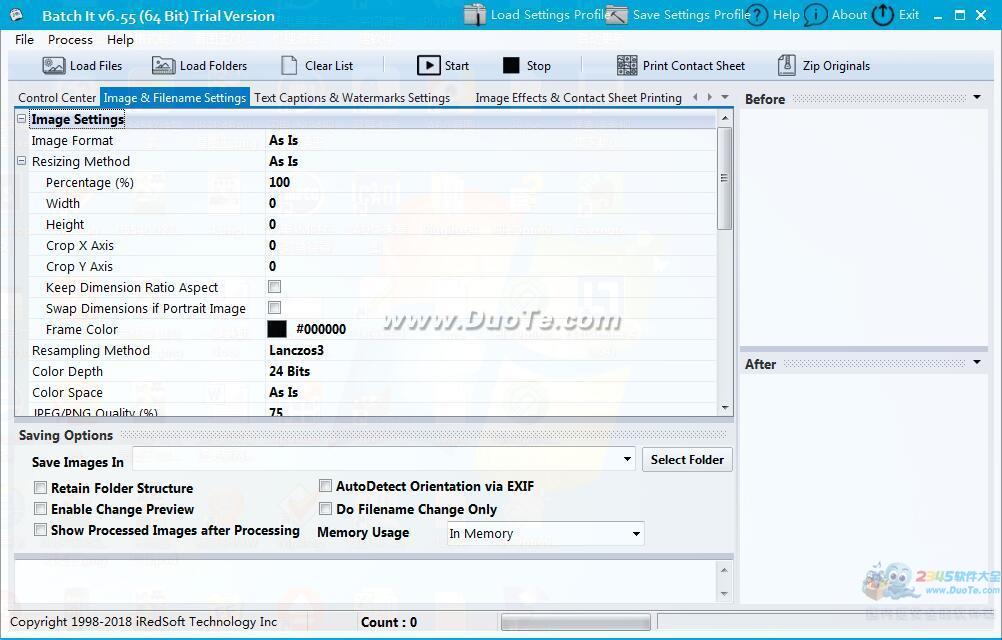
Task: Start processing with the play icon
Action: [429, 65]
